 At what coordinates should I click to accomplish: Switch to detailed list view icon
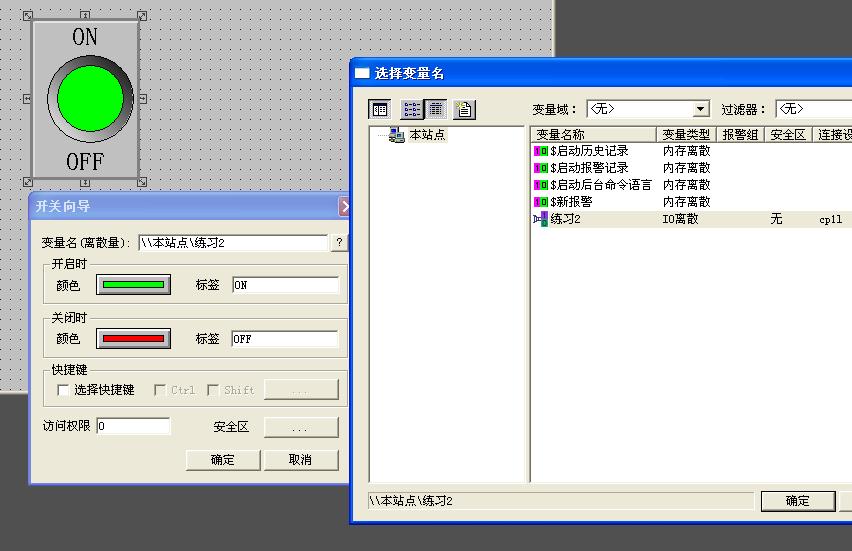pyautogui.click(x=436, y=109)
